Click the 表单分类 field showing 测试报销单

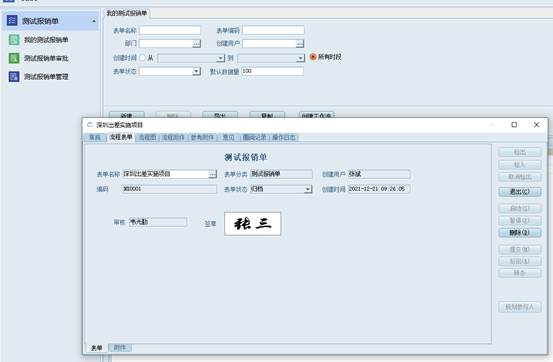(281, 174)
